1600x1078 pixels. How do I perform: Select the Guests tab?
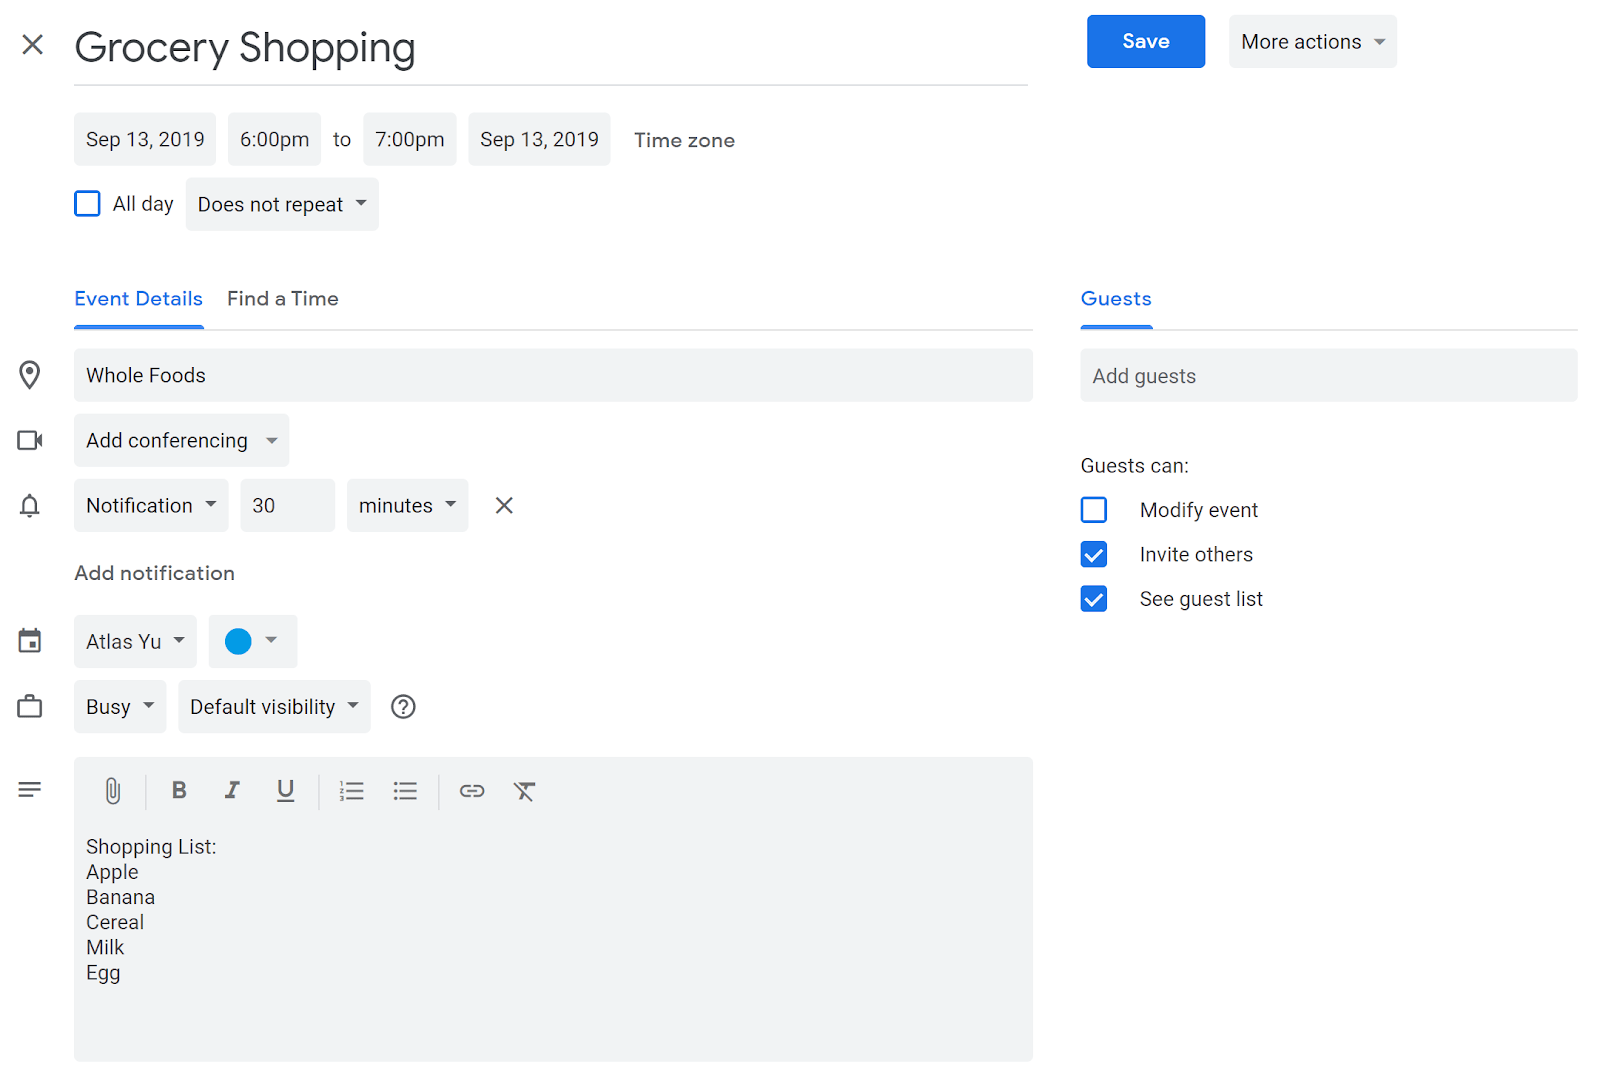point(1116,299)
